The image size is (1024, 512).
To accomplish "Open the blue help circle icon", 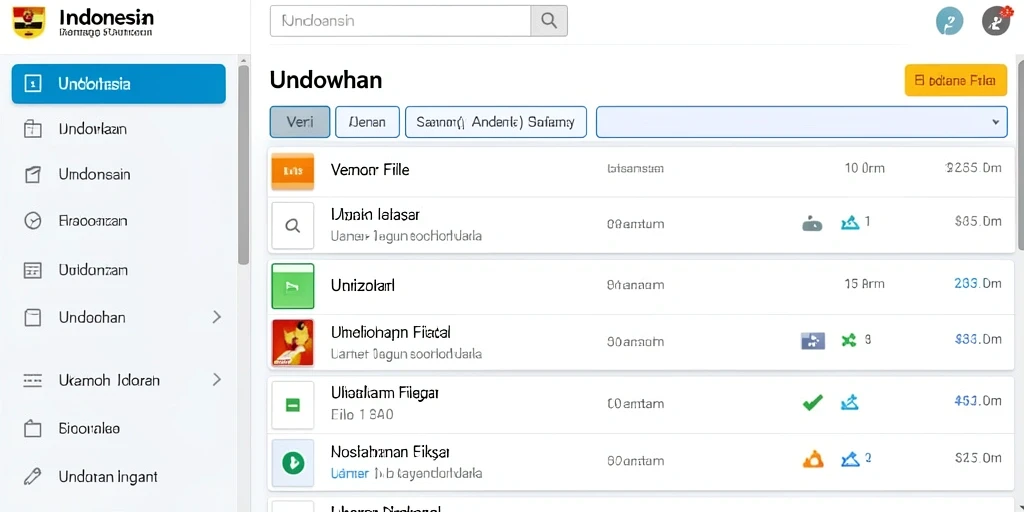I will (x=950, y=22).
